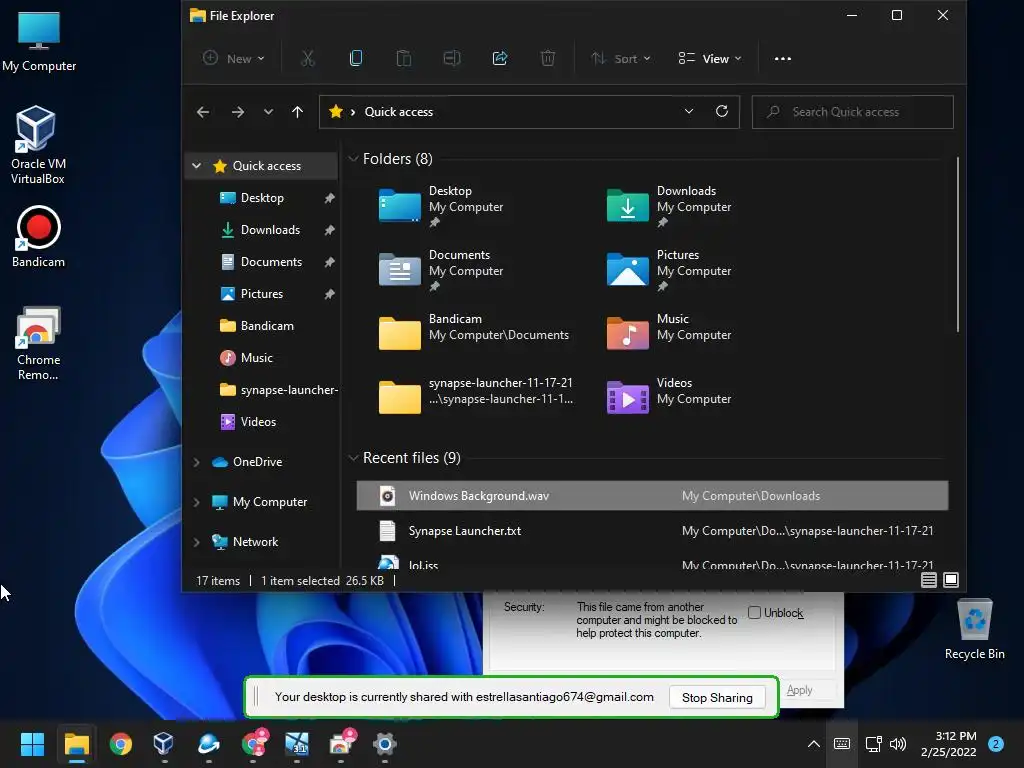Refresh the Quick access view
The height and width of the screenshot is (768, 1024).
click(722, 111)
